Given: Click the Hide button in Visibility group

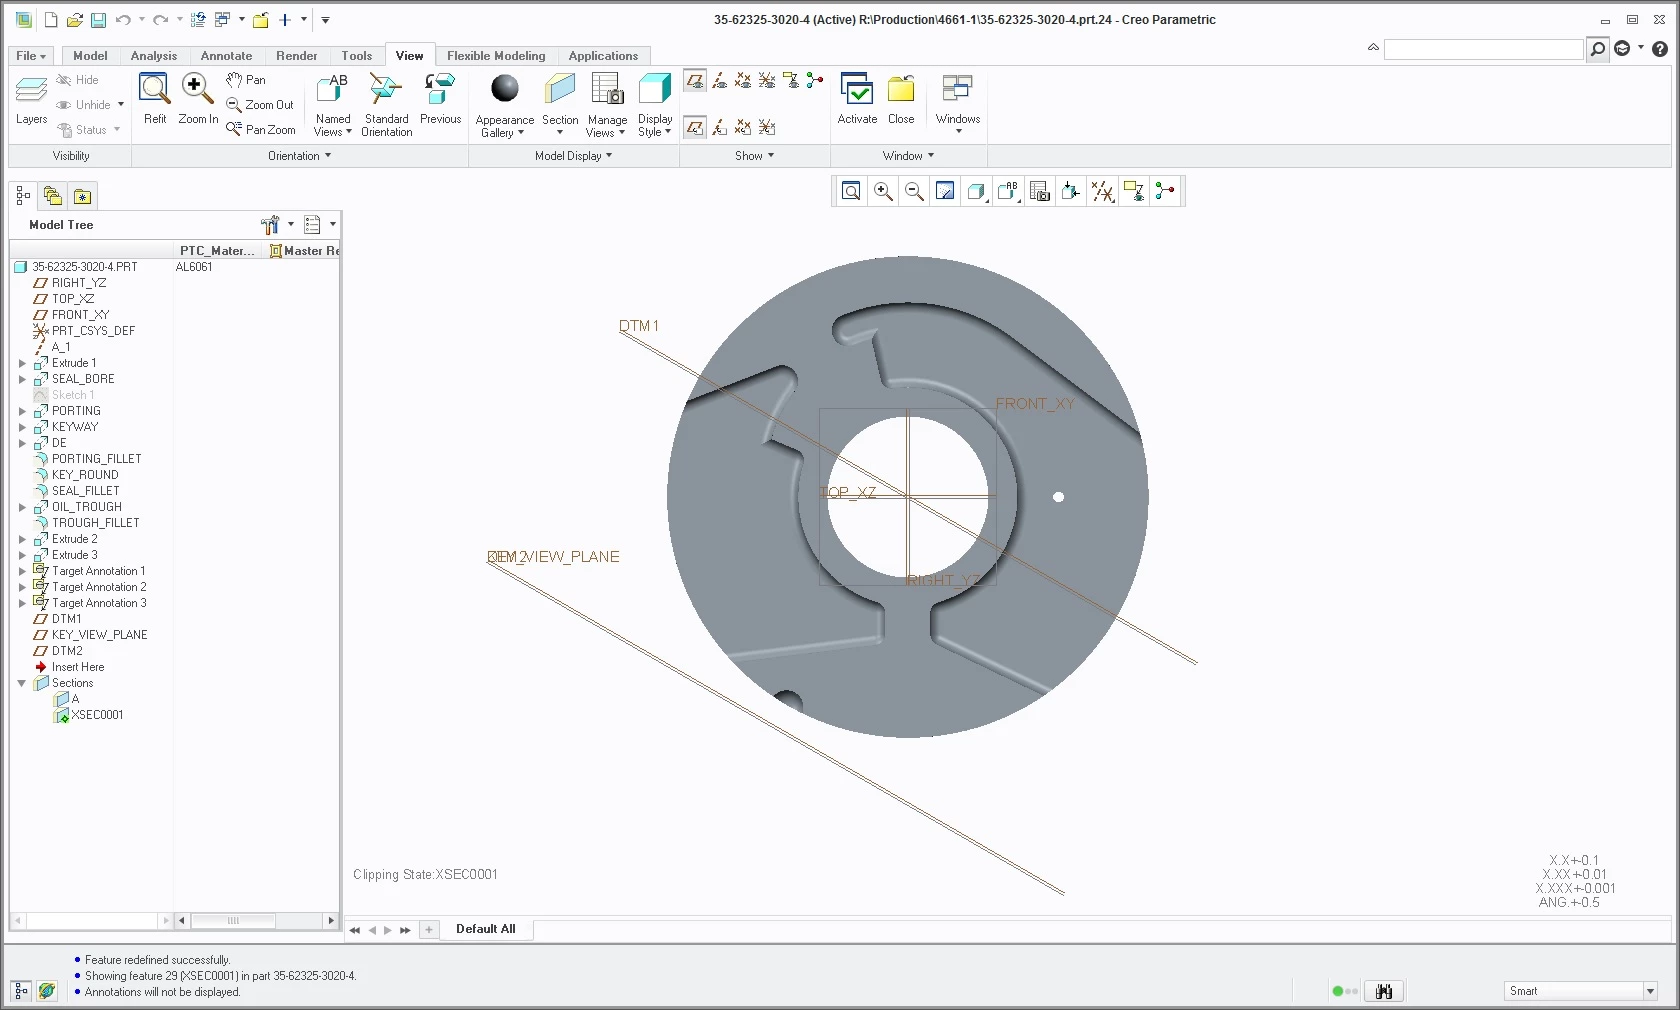Looking at the screenshot, I should click(x=78, y=80).
